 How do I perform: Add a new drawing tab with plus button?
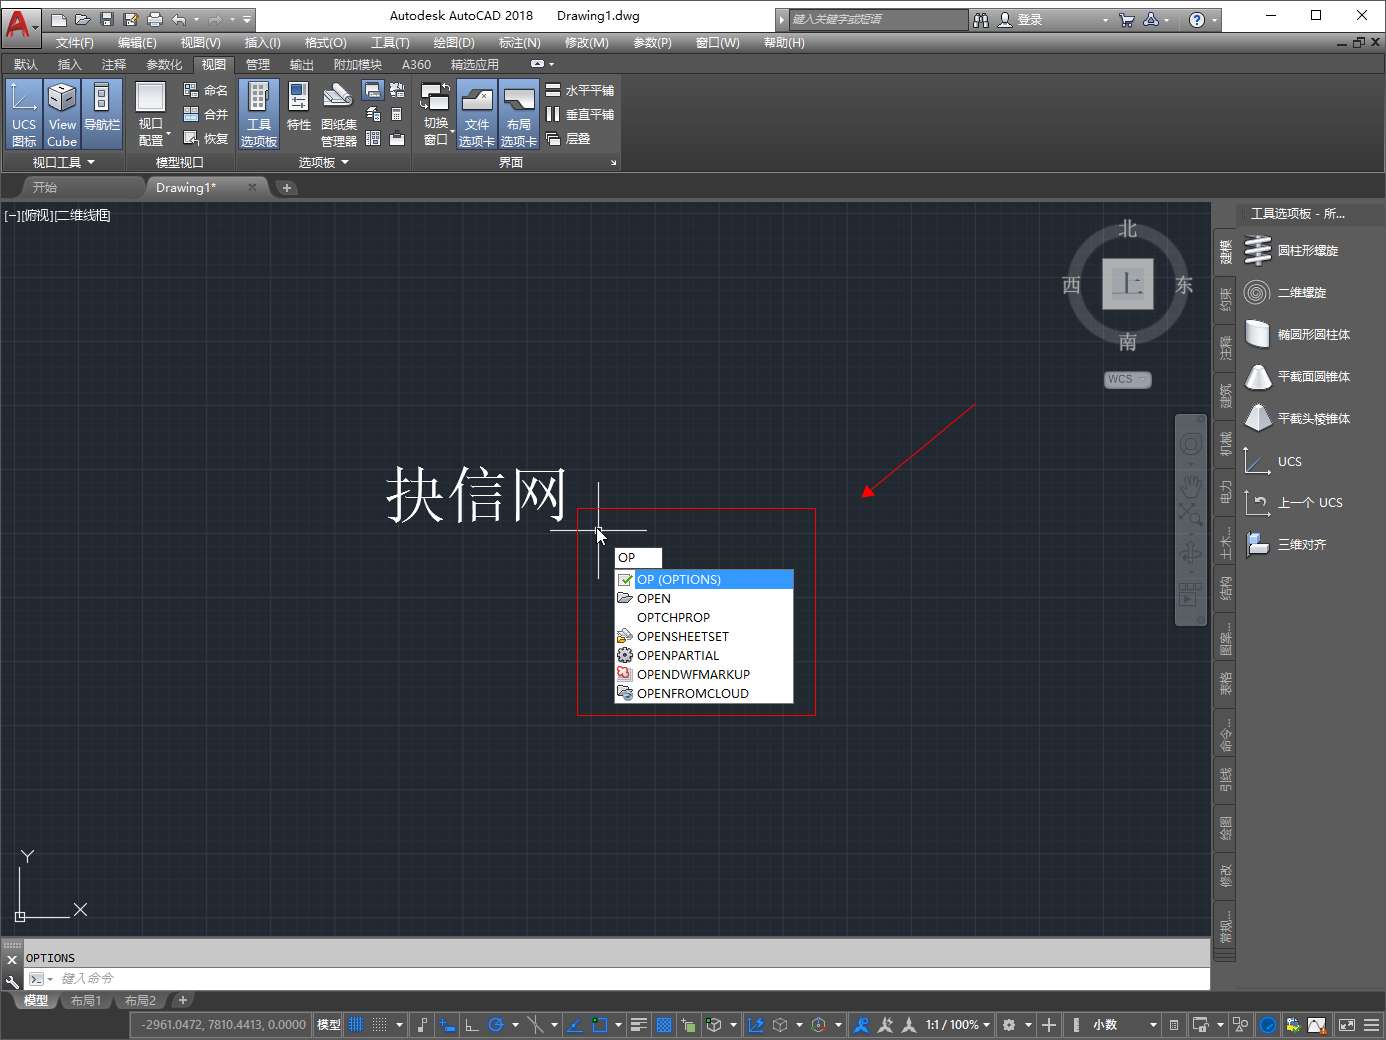[287, 187]
